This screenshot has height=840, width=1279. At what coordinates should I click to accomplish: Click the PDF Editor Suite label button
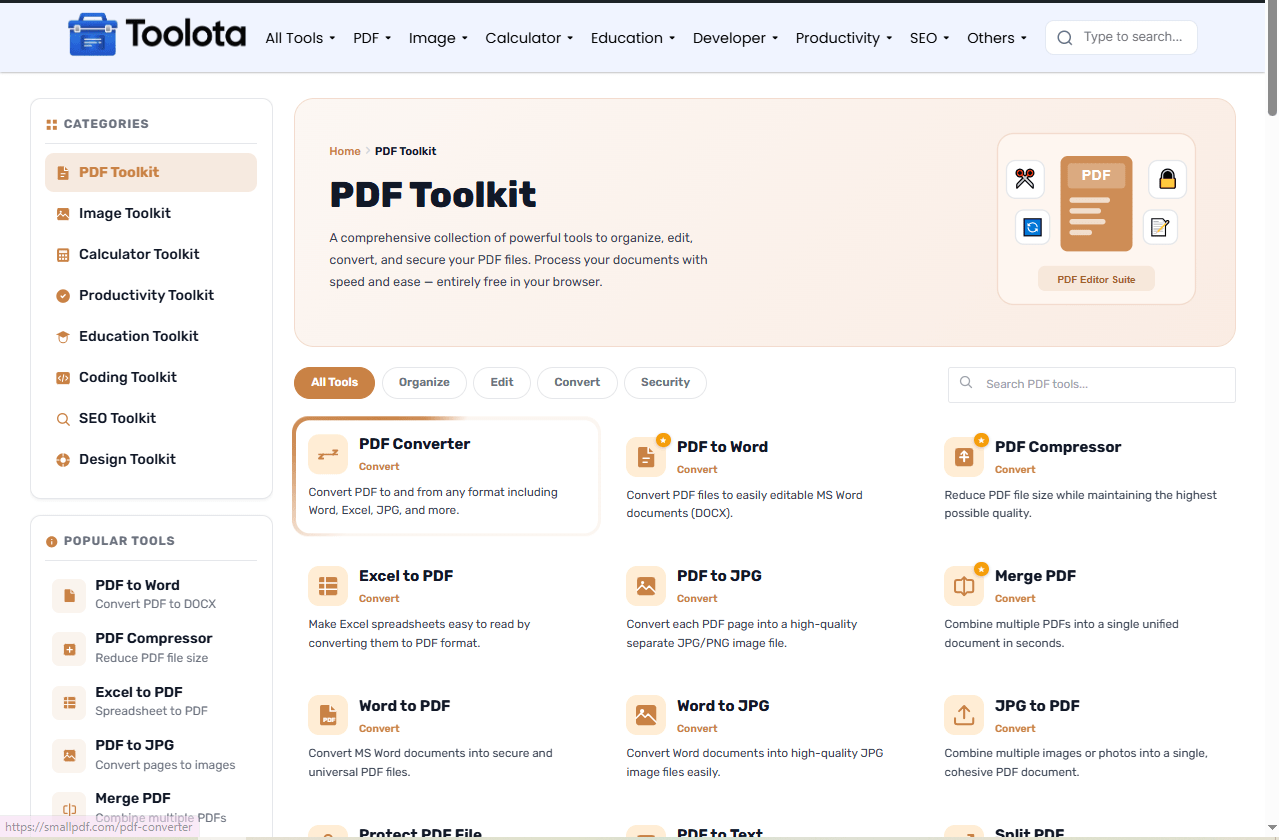[1096, 280]
